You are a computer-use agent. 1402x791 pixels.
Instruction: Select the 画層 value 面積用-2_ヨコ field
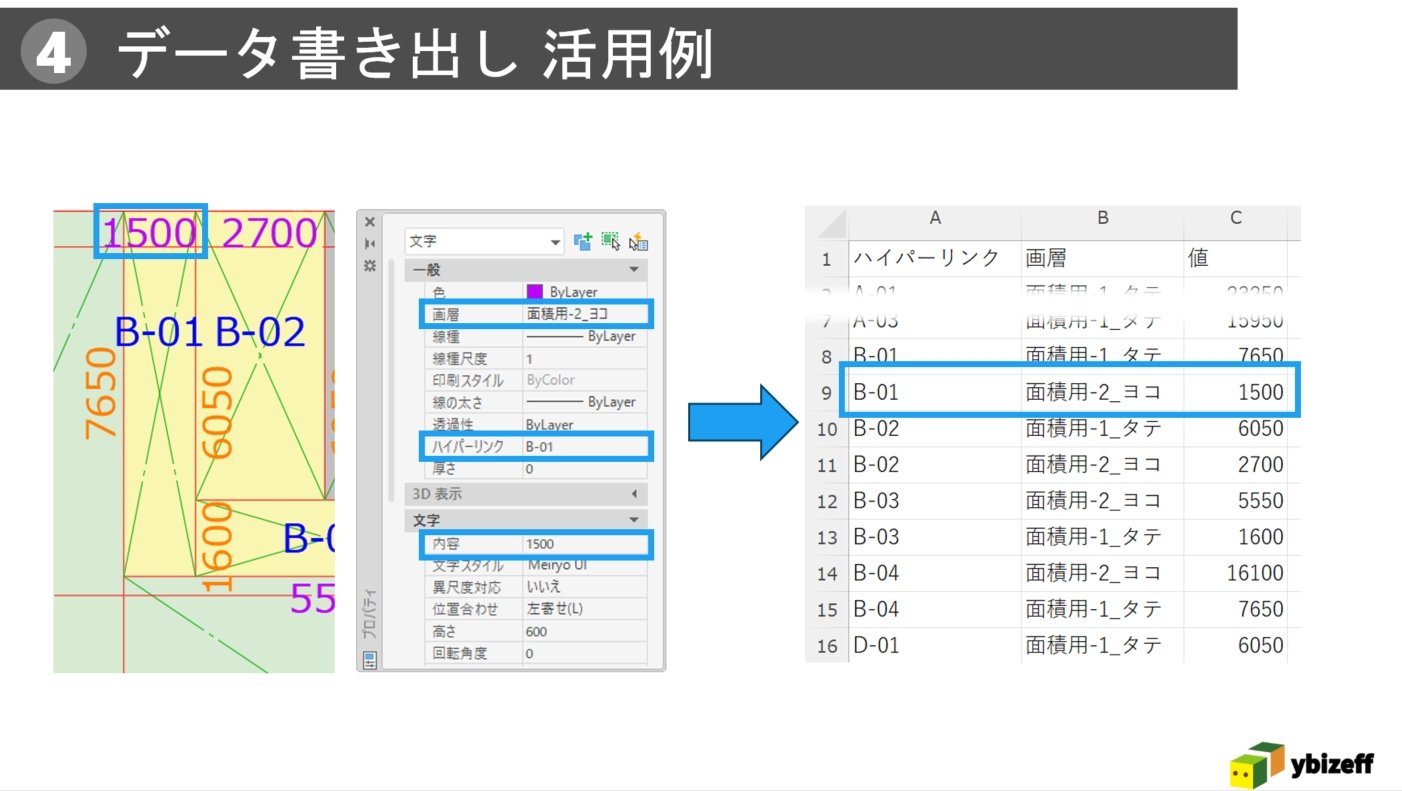(585, 314)
